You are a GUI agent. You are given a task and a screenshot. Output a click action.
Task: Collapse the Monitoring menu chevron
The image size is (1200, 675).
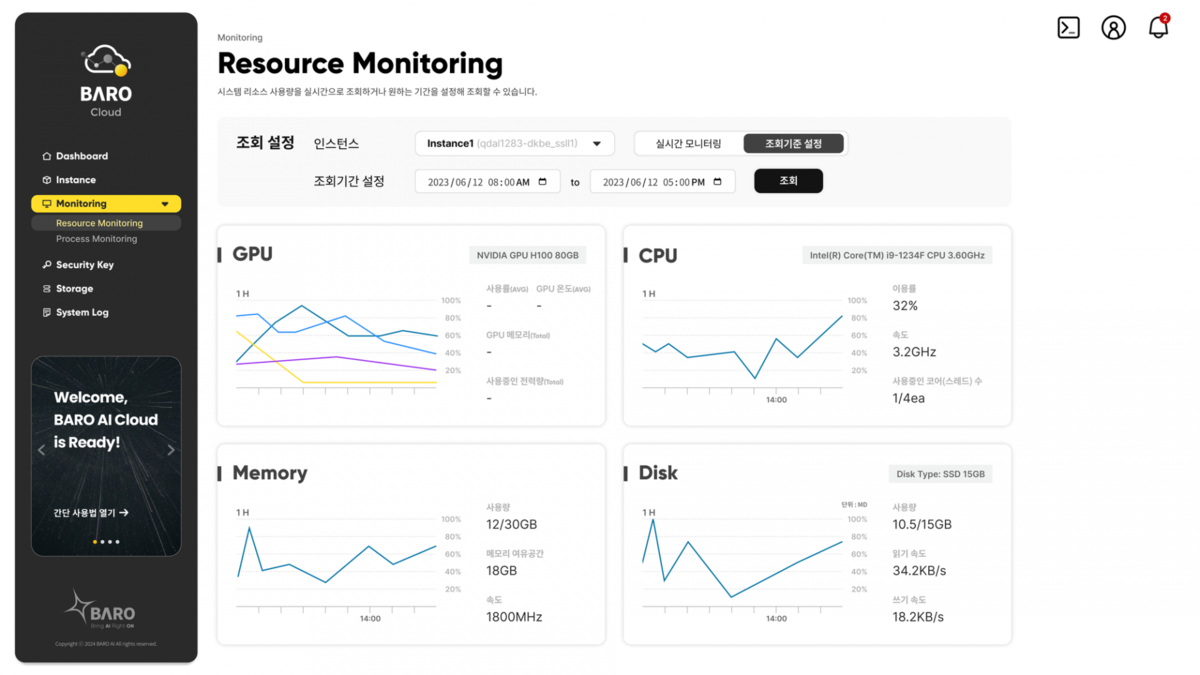165,204
